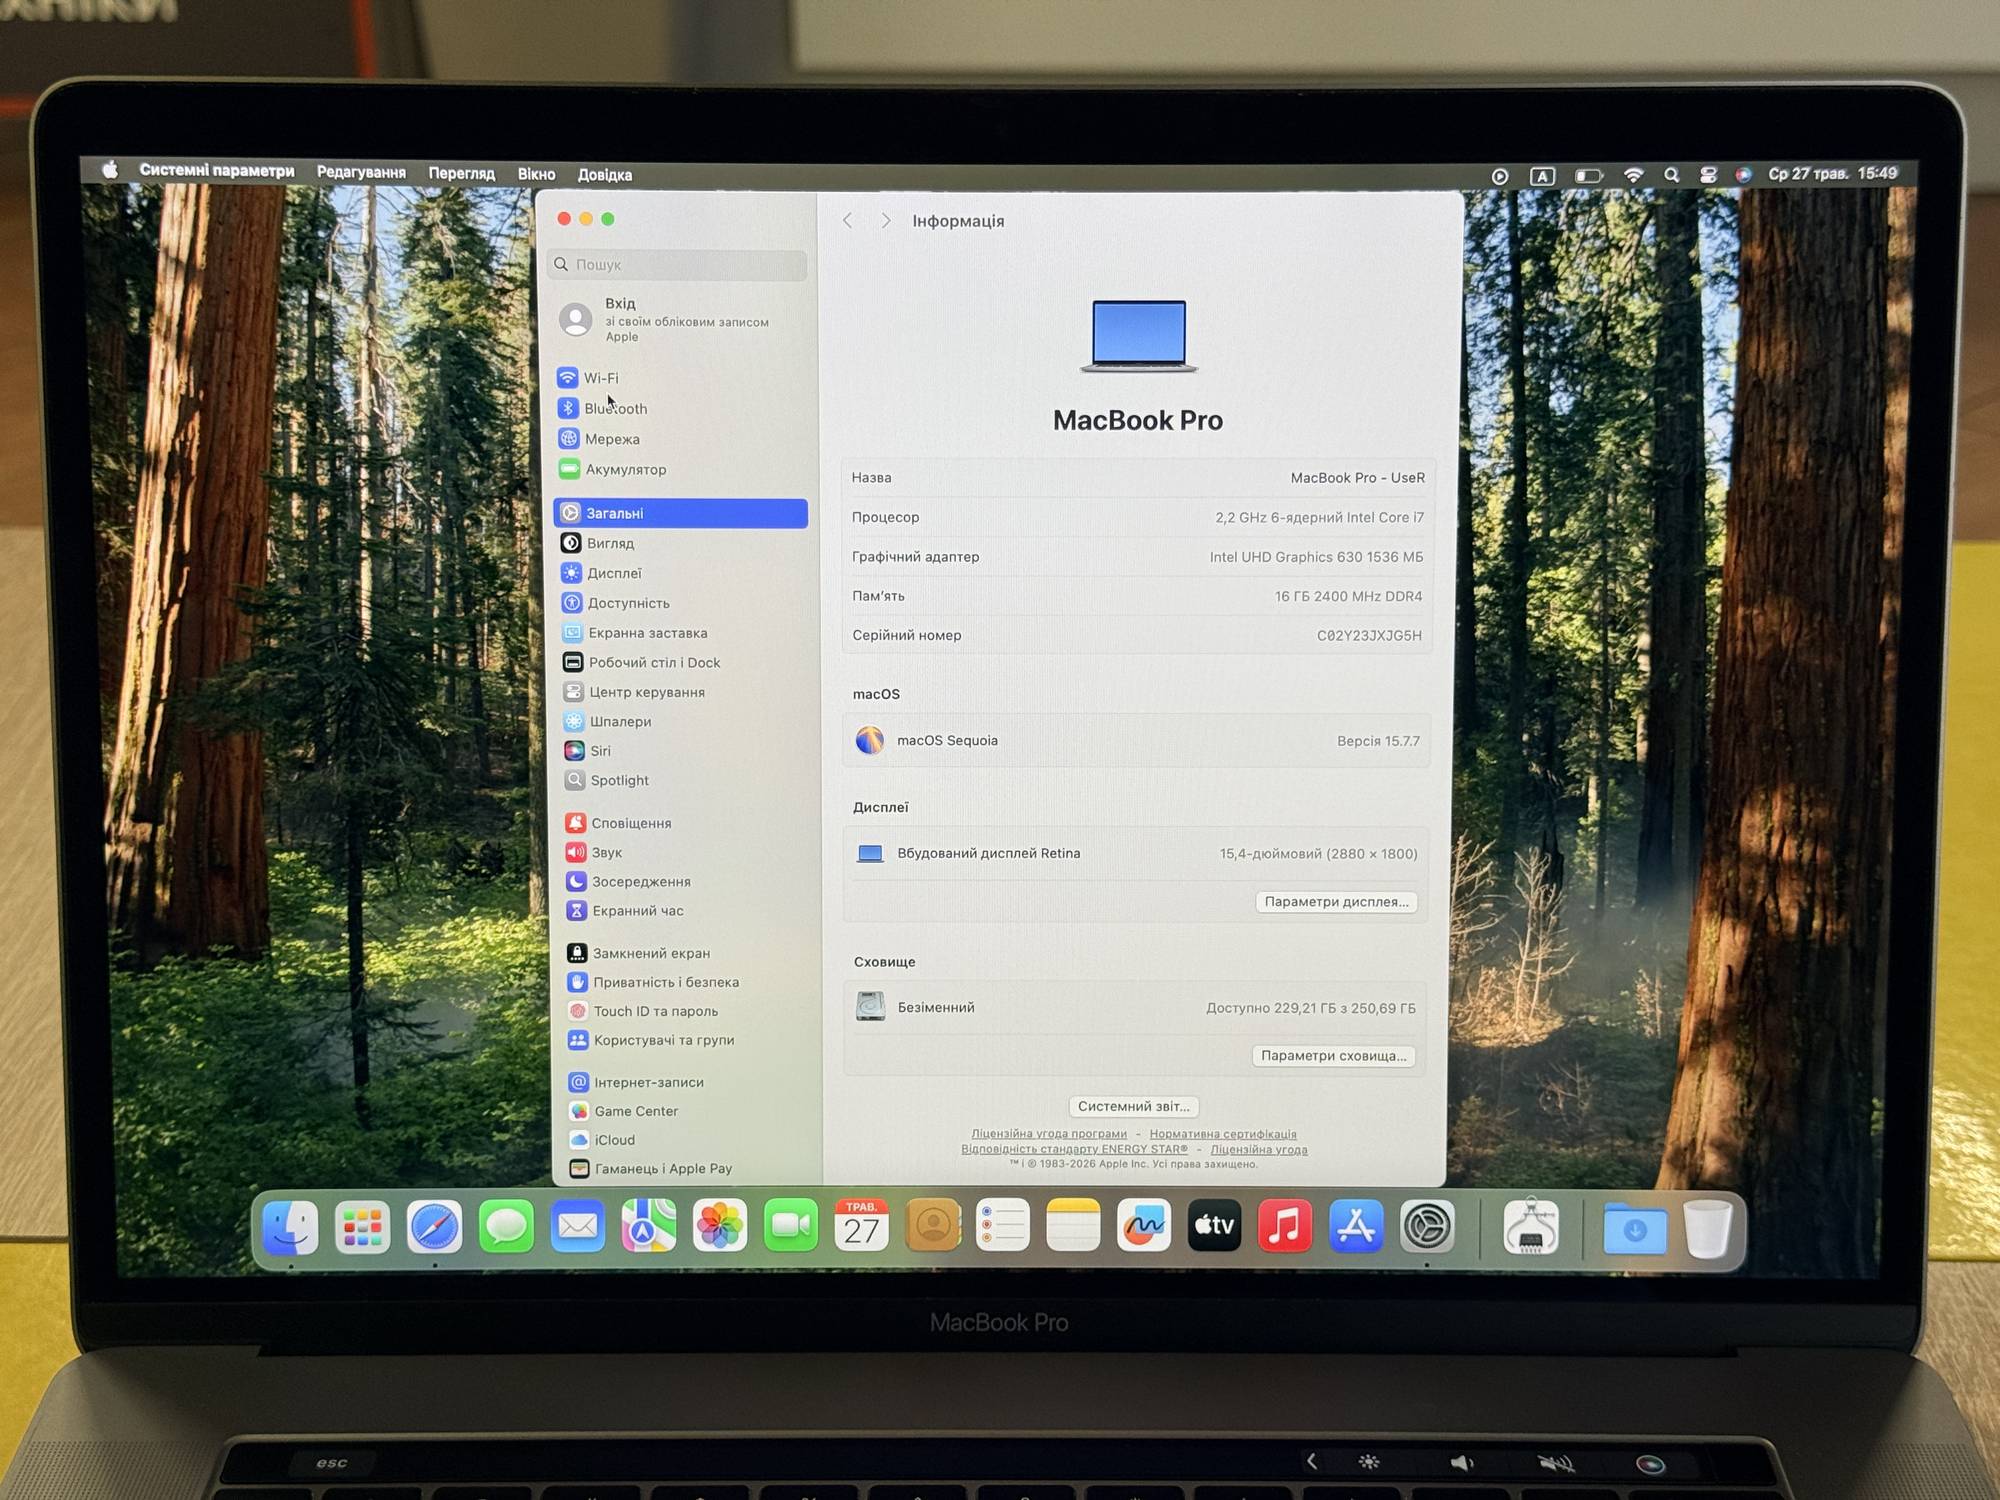Go forward with the right chevron
The width and height of the screenshot is (2000, 1500).
click(x=885, y=221)
